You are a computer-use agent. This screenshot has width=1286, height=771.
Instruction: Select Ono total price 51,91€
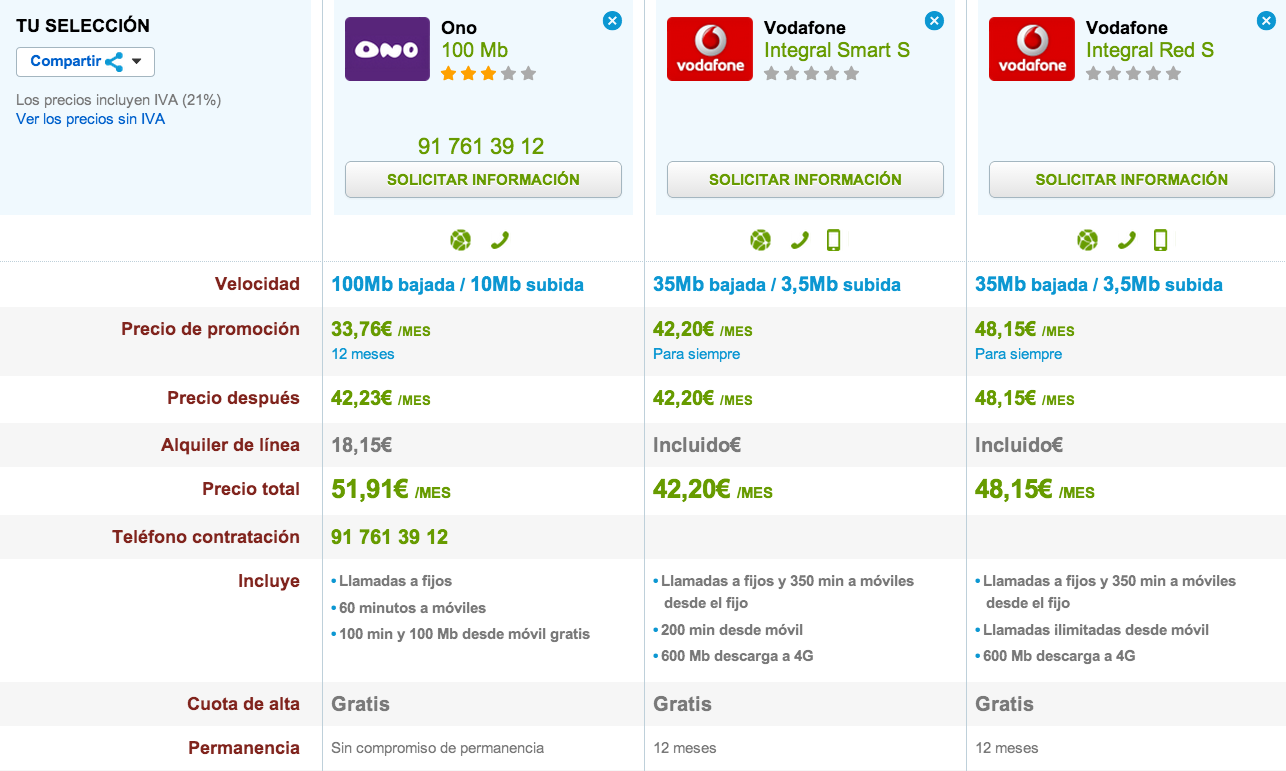(391, 489)
